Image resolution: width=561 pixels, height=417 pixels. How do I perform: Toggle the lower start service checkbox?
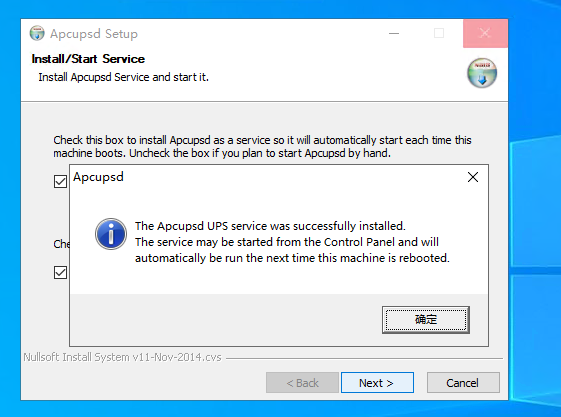(60, 273)
